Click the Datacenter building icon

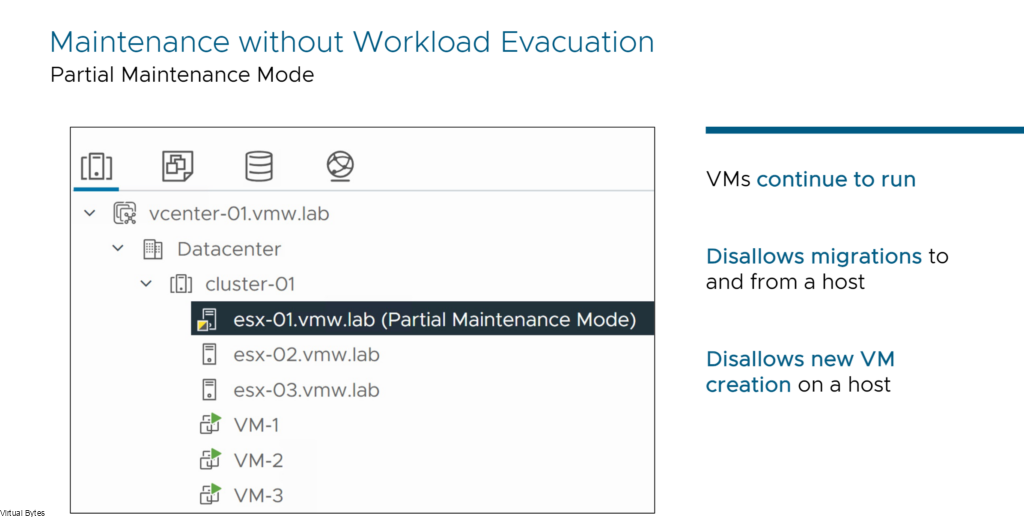tap(153, 249)
